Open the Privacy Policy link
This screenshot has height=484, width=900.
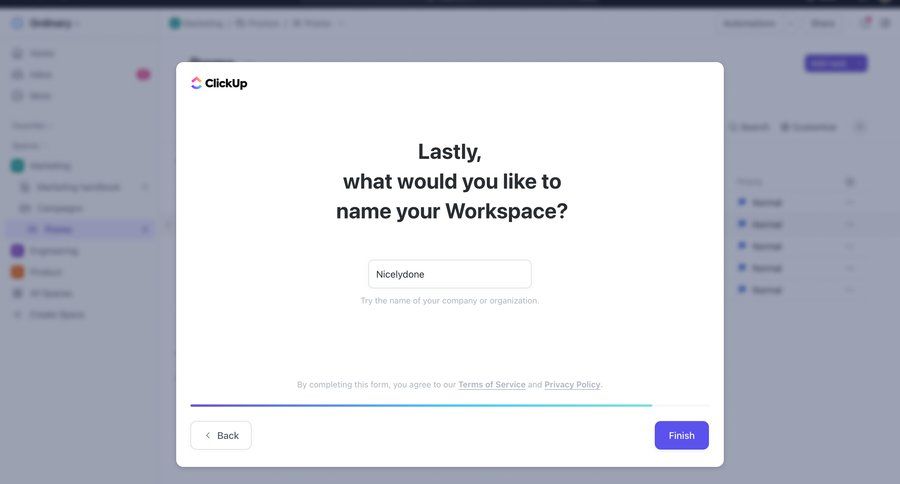[x=572, y=385]
